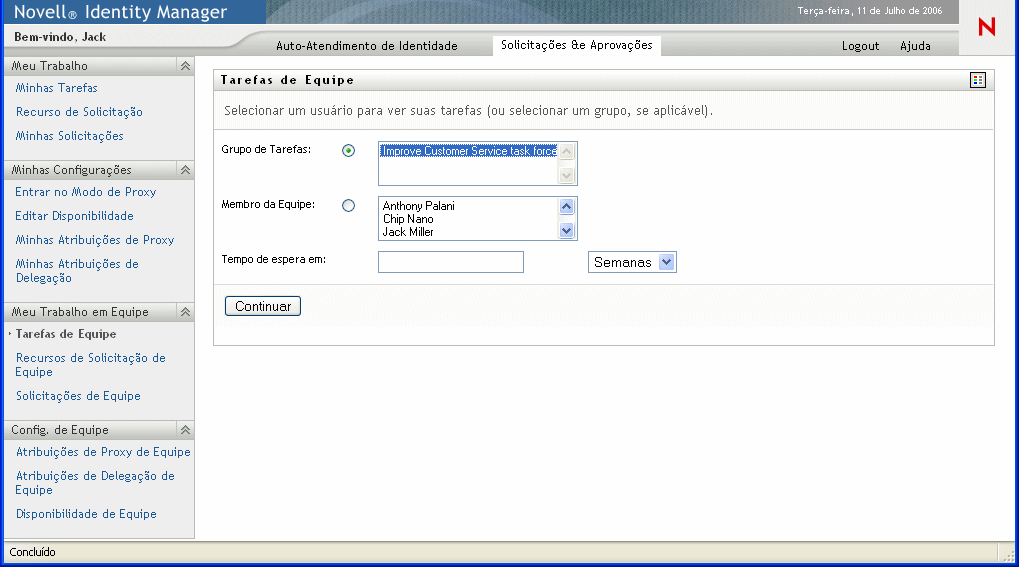Image resolution: width=1019 pixels, height=567 pixels.
Task: Collapse the Meu Trabalho em Equipe section
Action: (185, 312)
